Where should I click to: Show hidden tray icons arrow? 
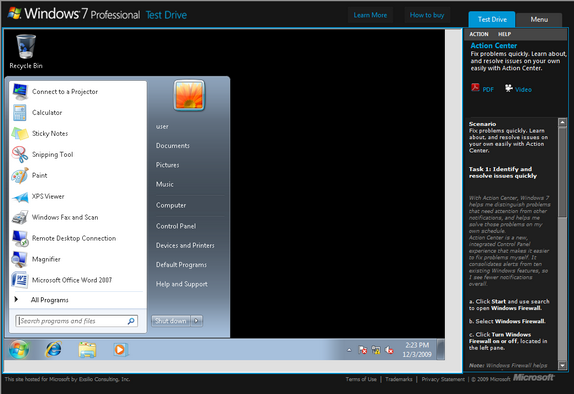[349, 350]
